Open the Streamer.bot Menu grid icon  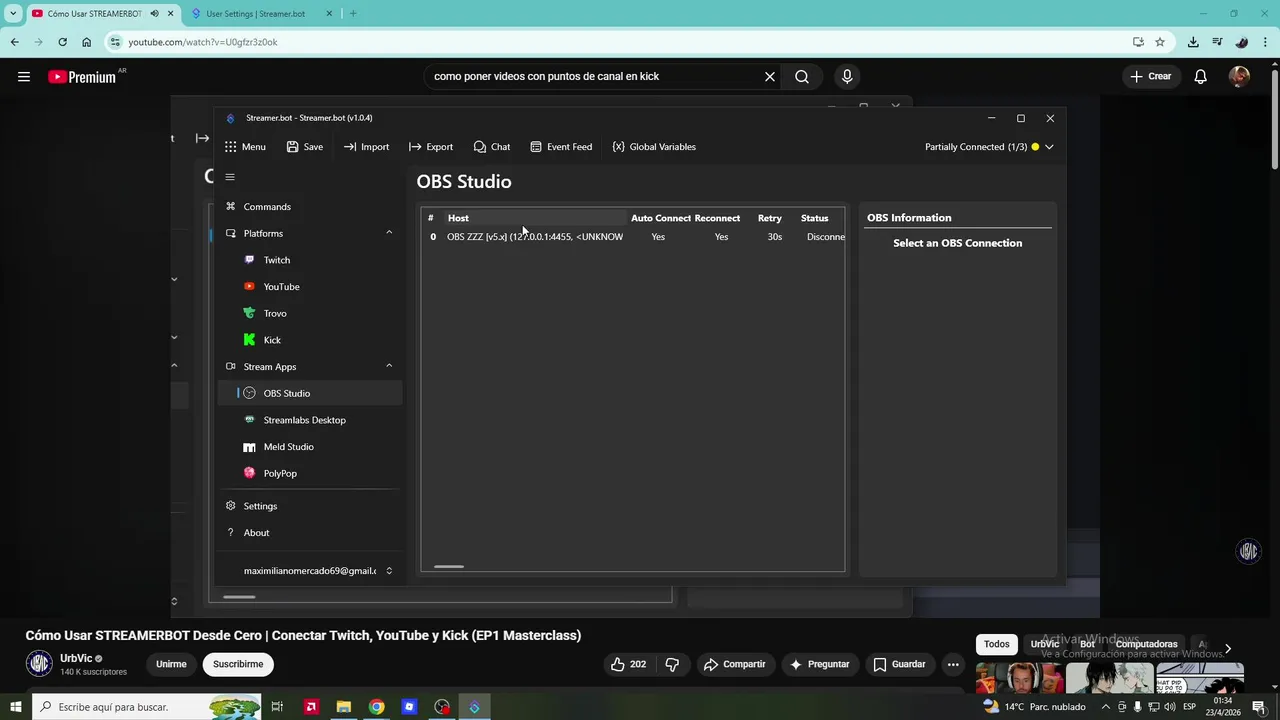(231, 147)
